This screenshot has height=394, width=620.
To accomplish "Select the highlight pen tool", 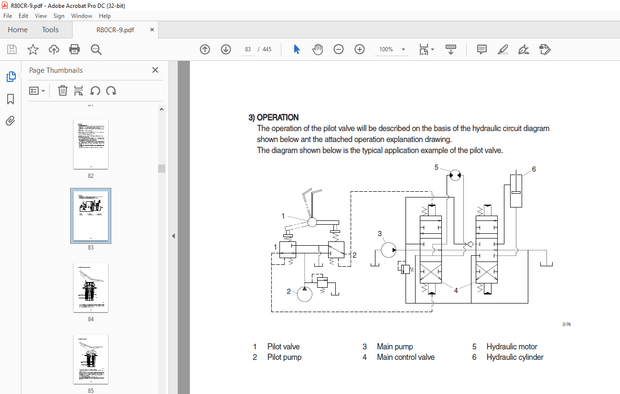I will pyautogui.click(x=503, y=49).
